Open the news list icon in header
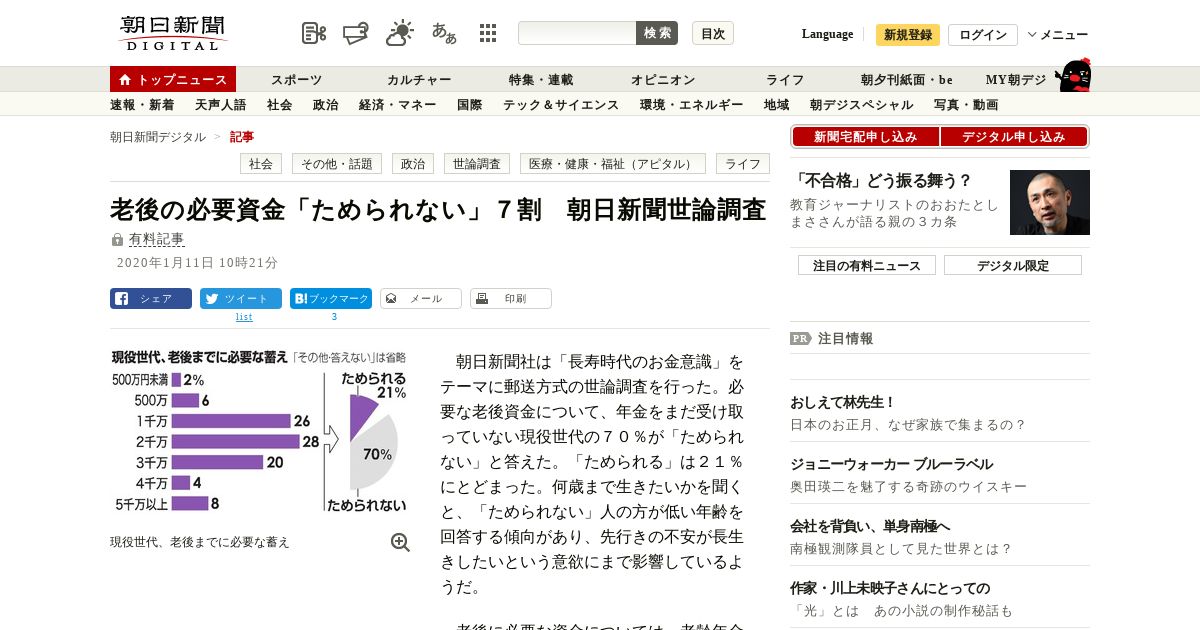The image size is (1200, 630). [314, 33]
